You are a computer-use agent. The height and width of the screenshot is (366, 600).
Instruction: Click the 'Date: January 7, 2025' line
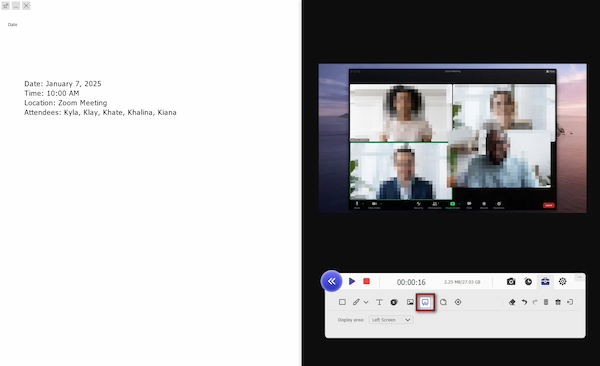[63, 83]
